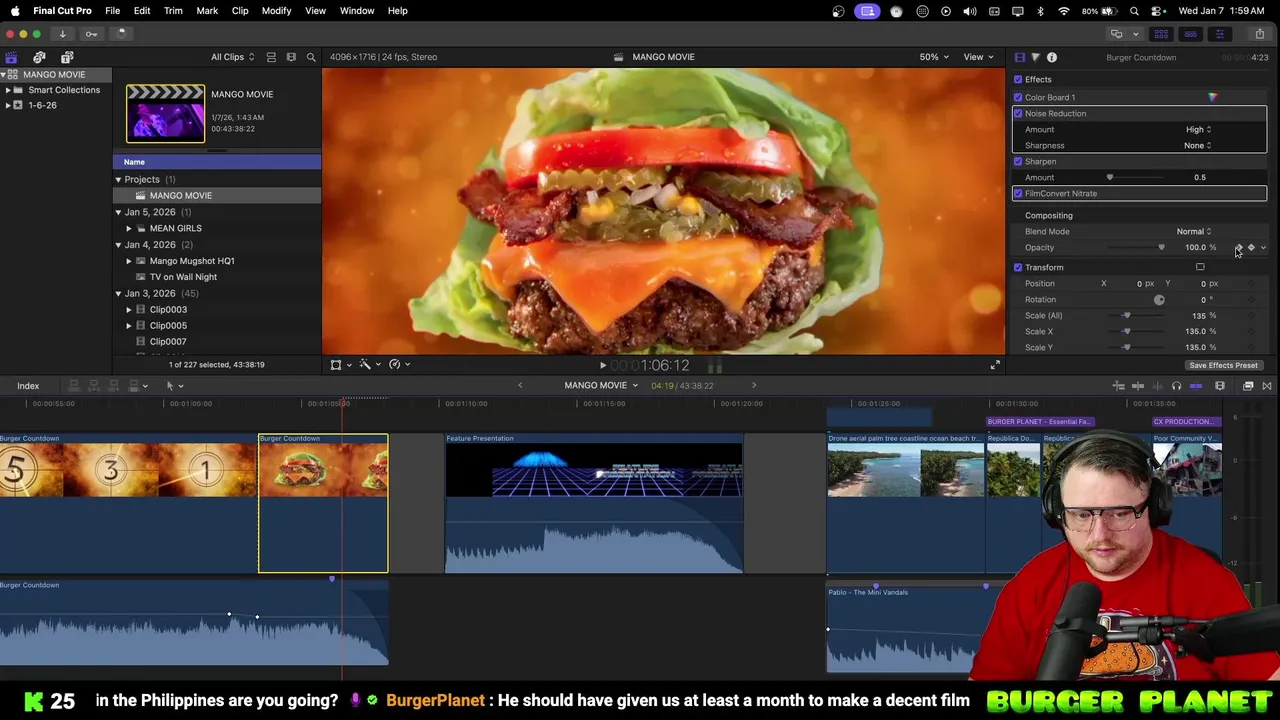Show background tasks progress

click(121, 34)
